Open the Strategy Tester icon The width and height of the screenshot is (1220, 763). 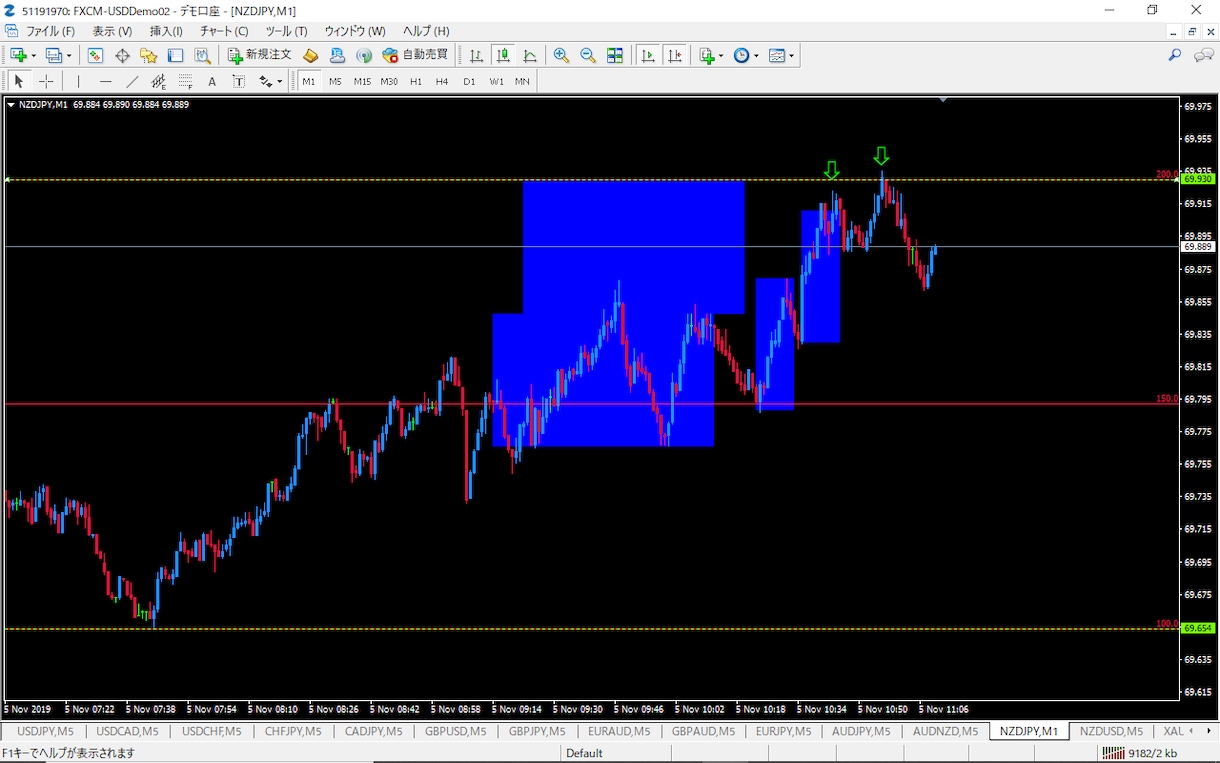tap(203, 56)
